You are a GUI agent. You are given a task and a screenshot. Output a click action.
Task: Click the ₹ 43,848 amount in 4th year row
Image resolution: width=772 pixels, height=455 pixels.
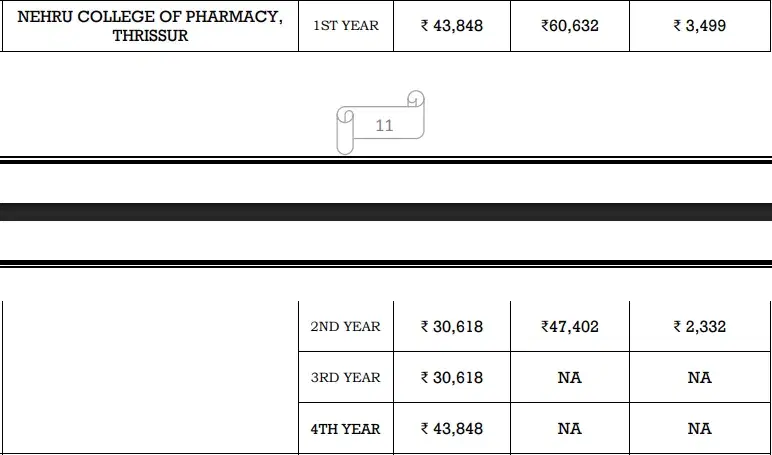tap(452, 429)
